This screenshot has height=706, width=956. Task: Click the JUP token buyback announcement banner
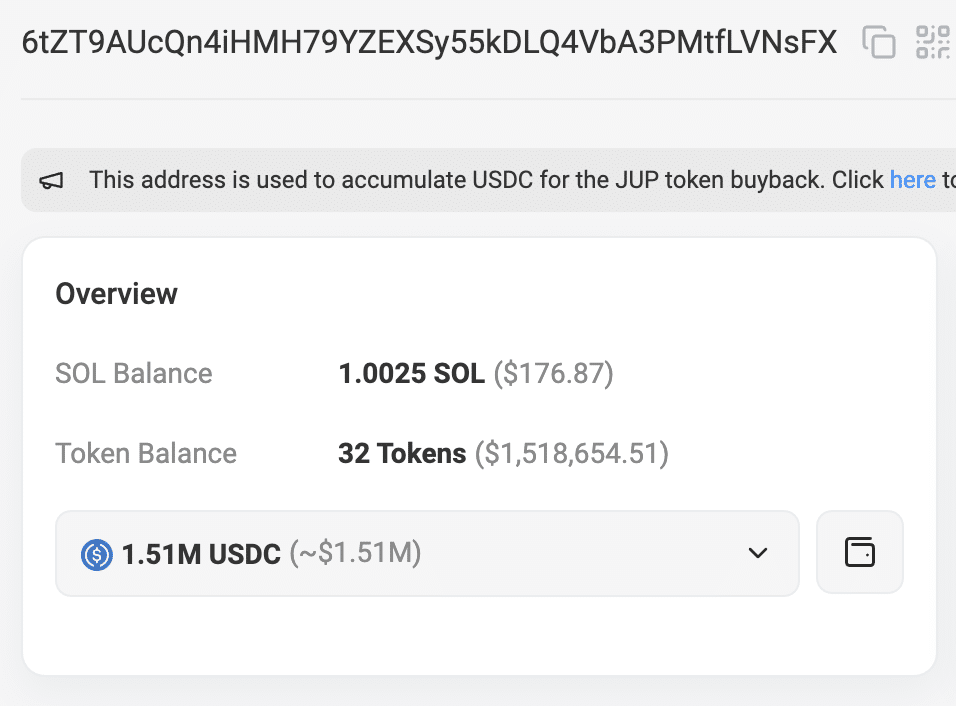[488, 180]
